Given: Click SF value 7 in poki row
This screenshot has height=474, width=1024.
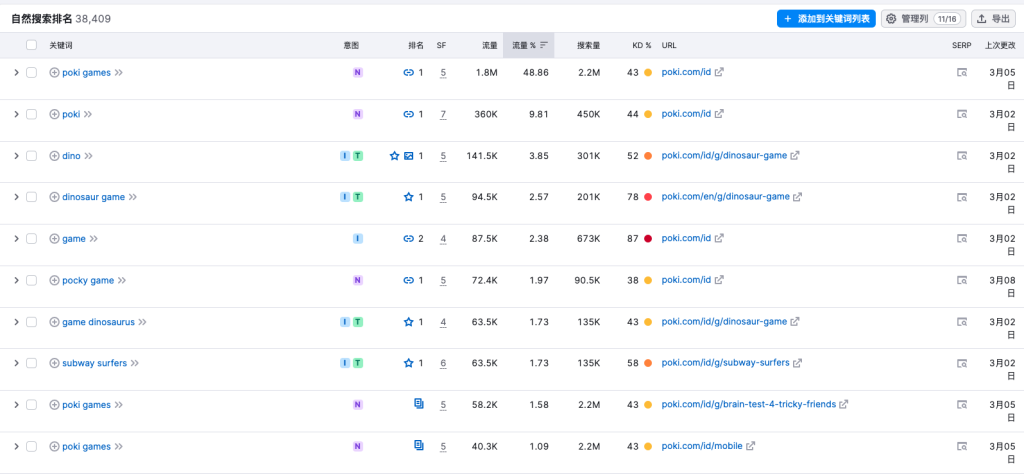Looking at the screenshot, I should [x=443, y=114].
